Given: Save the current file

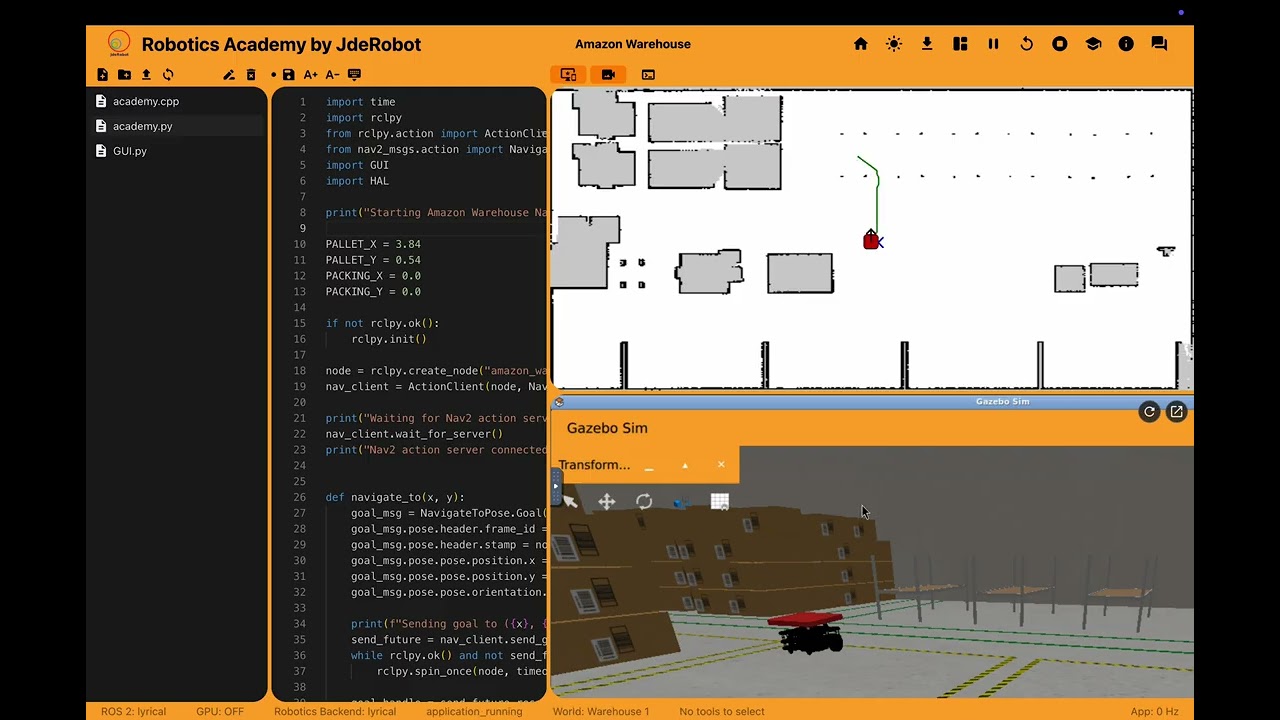Looking at the screenshot, I should (289, 75).
